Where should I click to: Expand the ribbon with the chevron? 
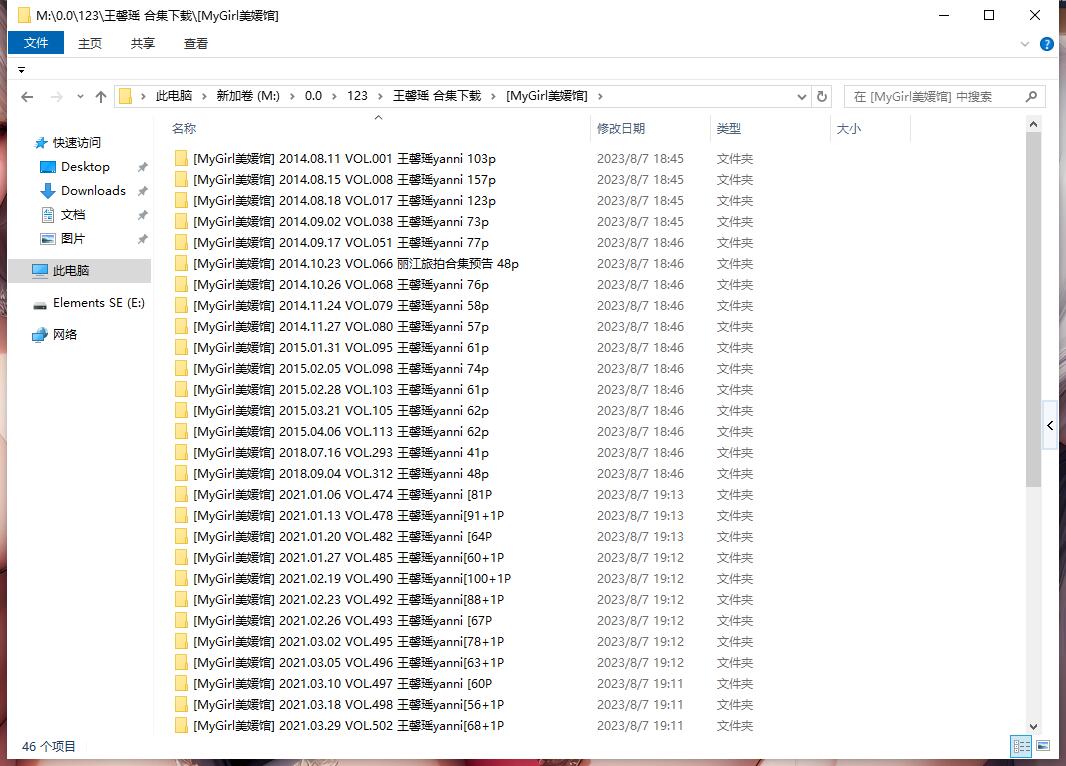[x=1025, y=44]
